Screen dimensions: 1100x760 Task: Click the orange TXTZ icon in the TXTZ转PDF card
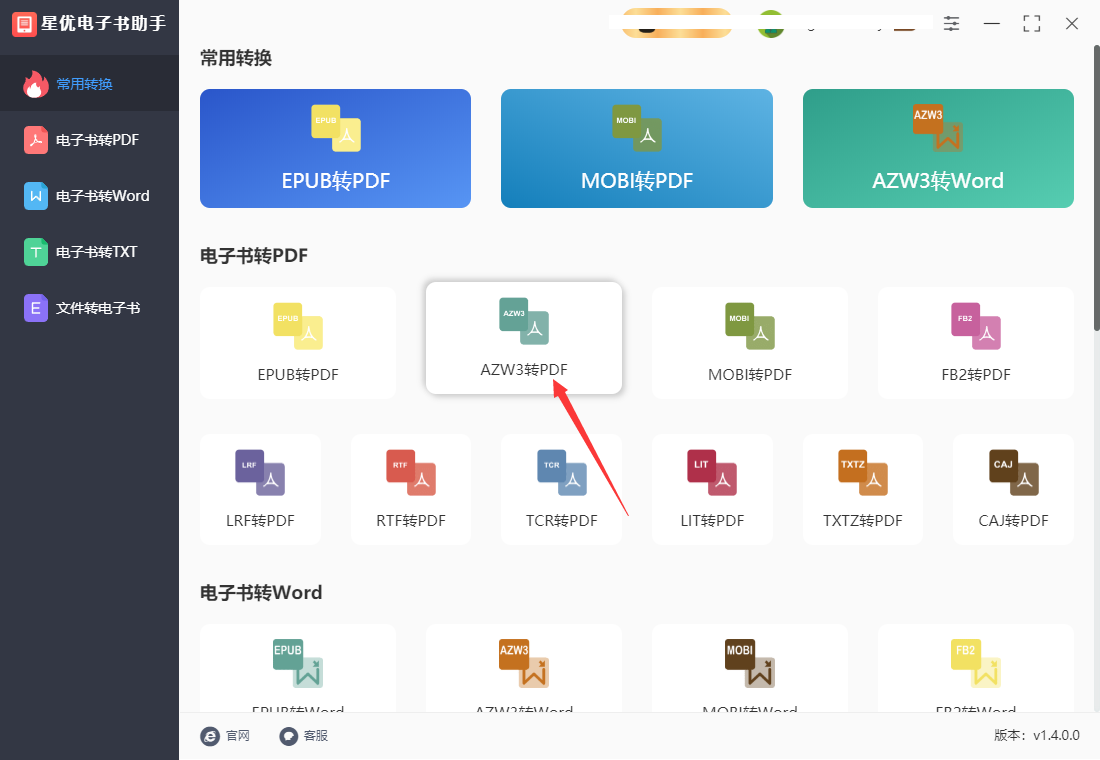click(x=863, y=473)
